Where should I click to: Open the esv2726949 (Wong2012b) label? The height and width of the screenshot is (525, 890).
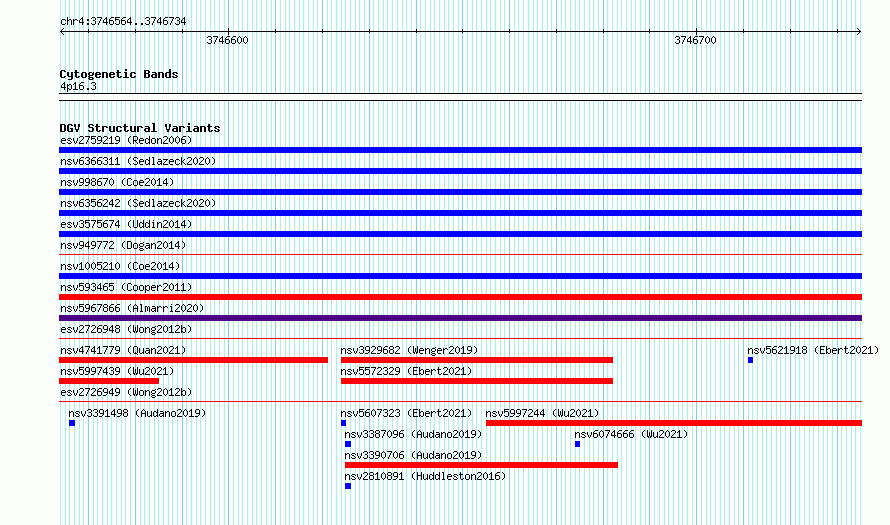(126, 392)
